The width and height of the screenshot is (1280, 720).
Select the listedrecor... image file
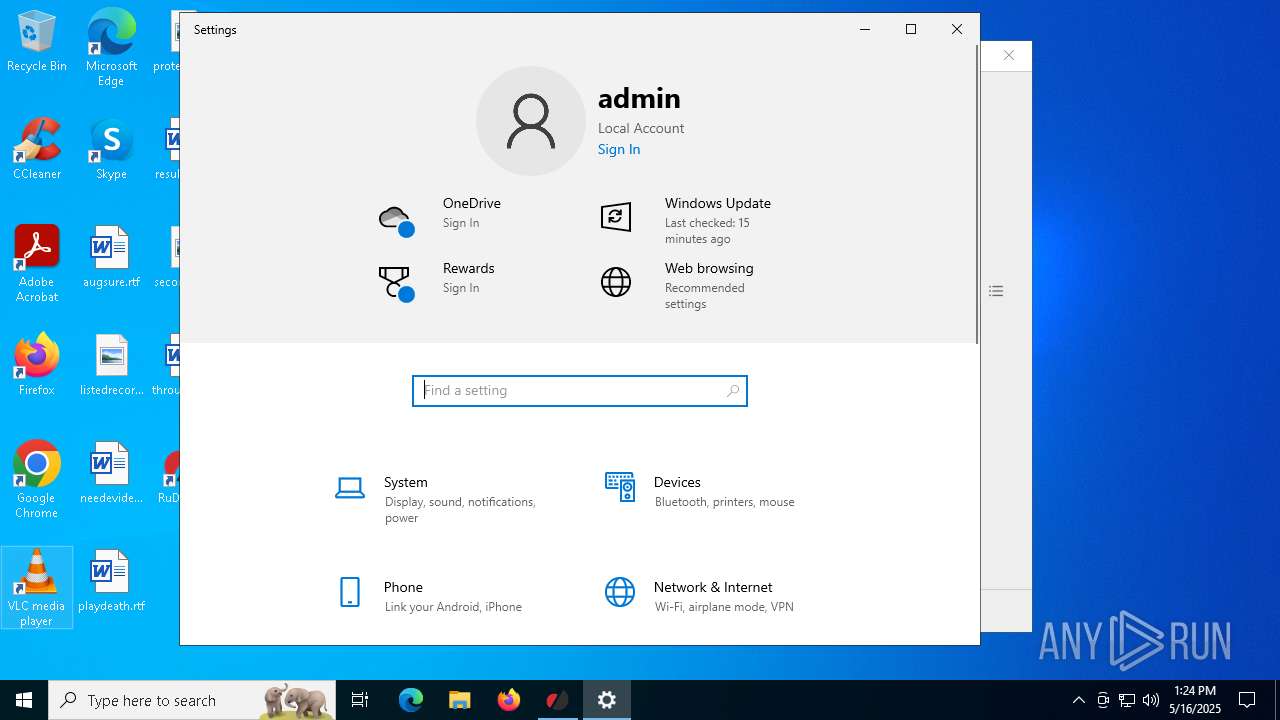click(x=111, y=365)
